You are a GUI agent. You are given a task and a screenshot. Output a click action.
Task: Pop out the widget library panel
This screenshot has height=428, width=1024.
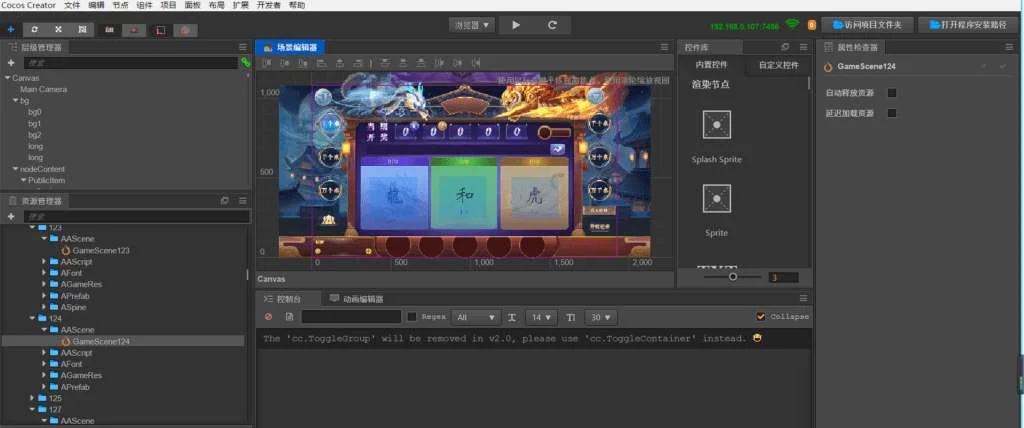pos(786,47)
